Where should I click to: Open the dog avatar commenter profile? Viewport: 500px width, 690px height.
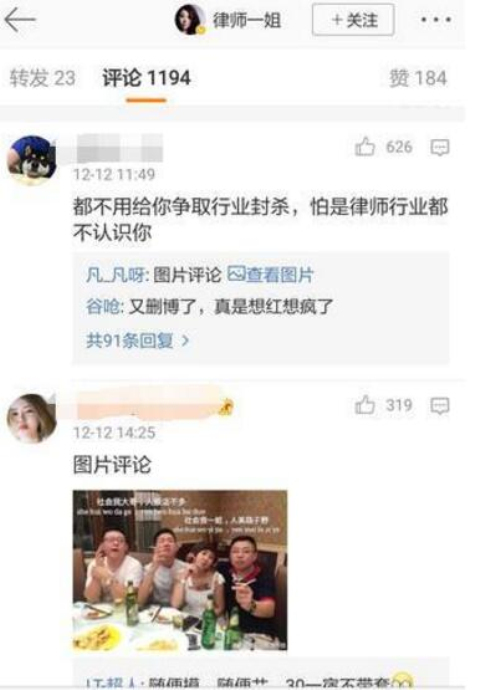[x=32, y=159]
